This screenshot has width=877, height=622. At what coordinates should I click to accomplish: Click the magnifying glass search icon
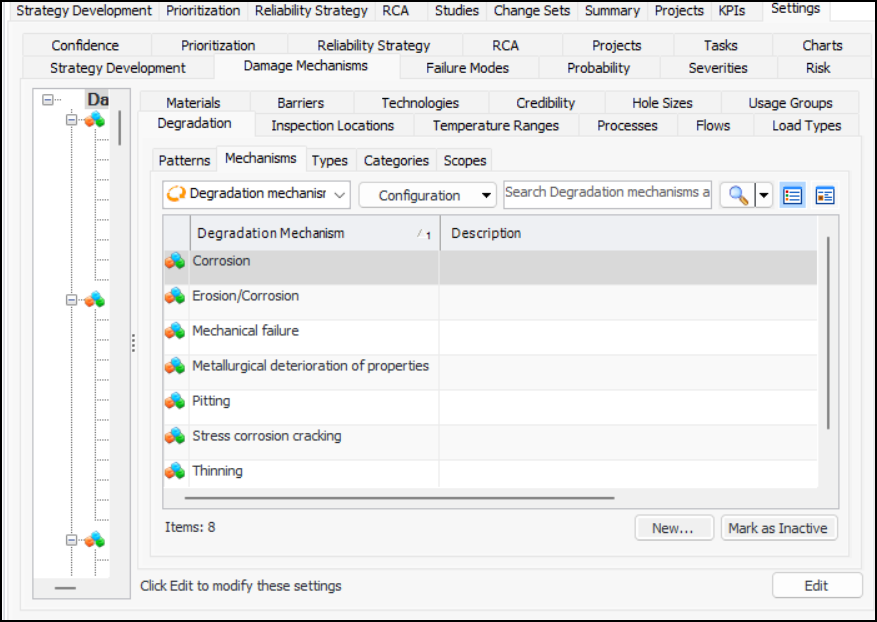click(738, 195)
